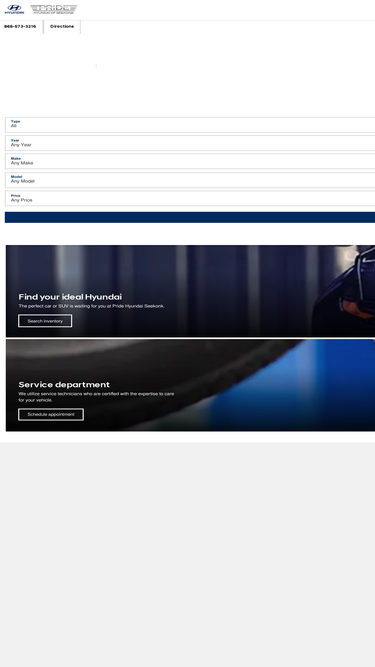Image resolution: width=375 pixels, height=667 pixels.
Task: Click the text 'The perfect car or SUV is waiting'
Action: pos(52,306)
